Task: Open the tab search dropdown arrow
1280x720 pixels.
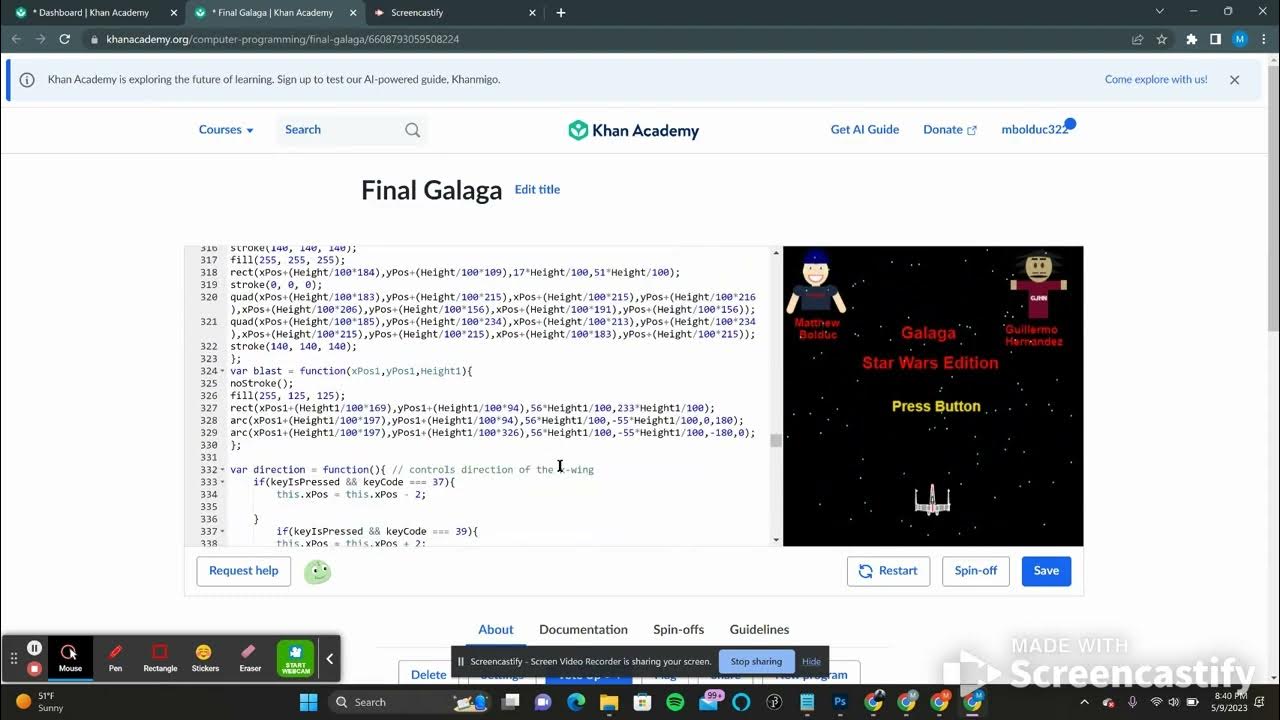Action: (x=1160, y=12)
